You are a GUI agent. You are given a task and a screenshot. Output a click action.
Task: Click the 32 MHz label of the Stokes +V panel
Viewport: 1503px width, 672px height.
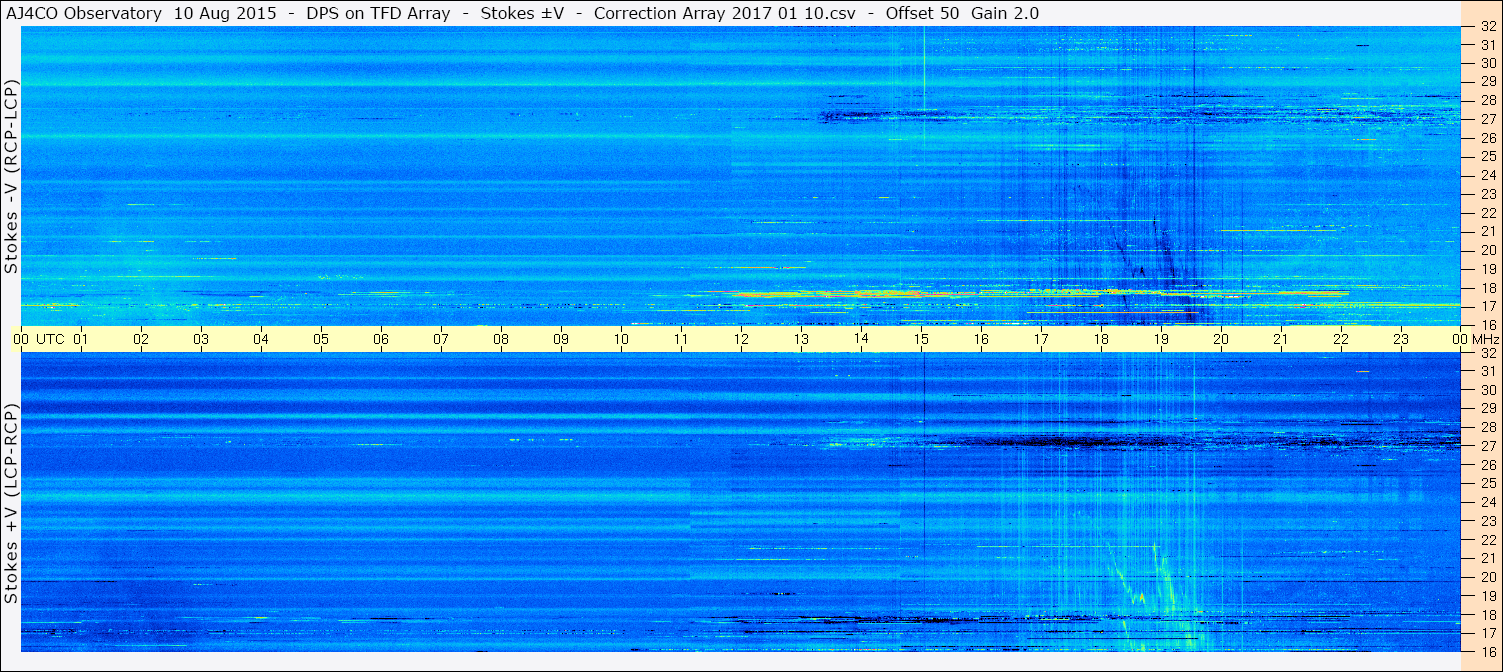tap(1487, 353)
